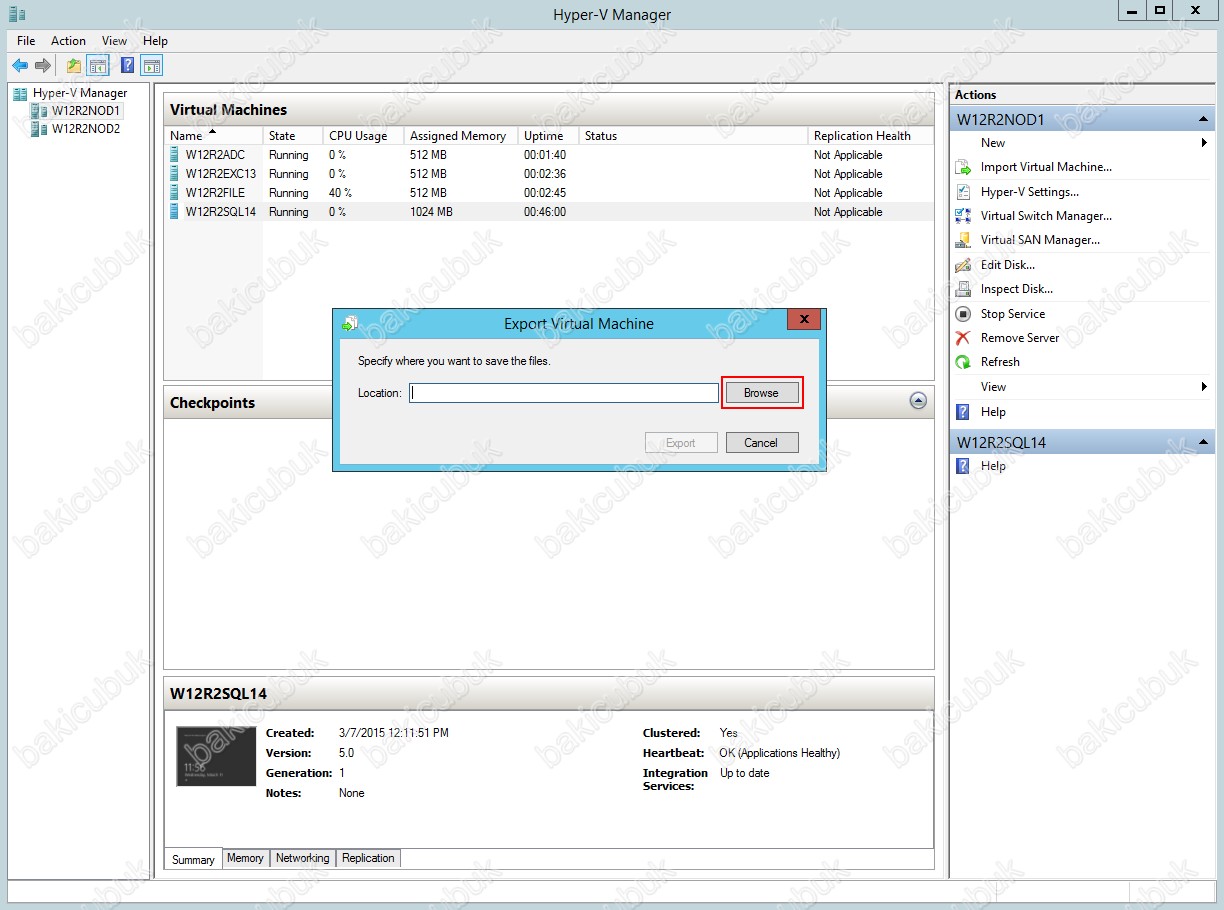Switch to the Memory tab
This screenshot has width=1224, height=910.
245,858
